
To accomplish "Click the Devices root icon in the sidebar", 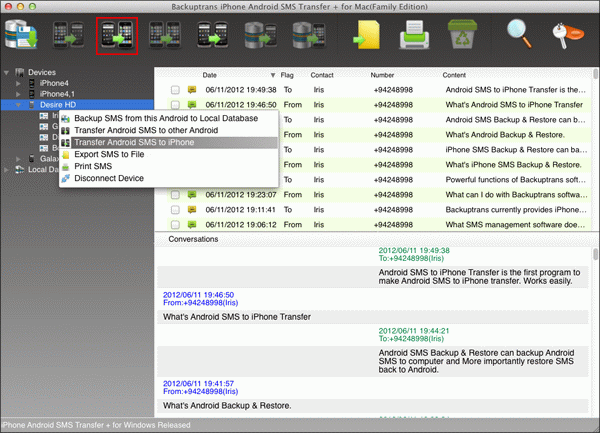I will pos(20,72).
